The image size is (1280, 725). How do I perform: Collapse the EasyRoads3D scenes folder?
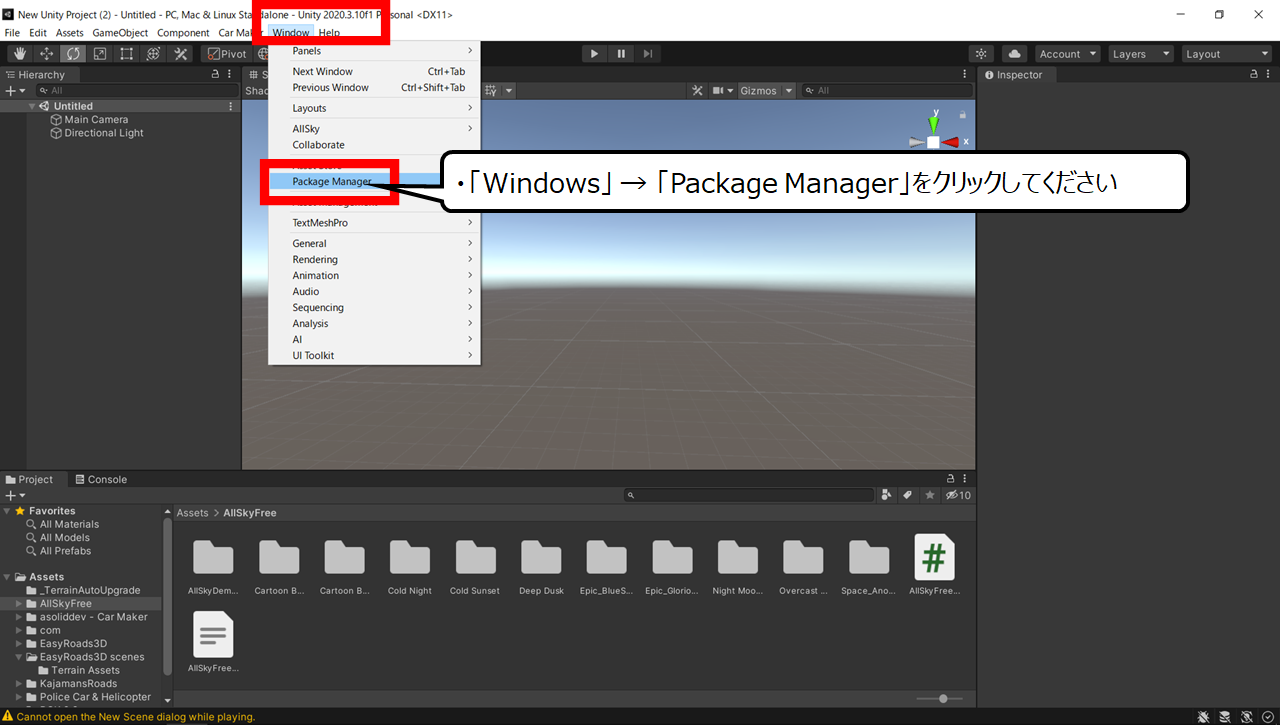18,657
